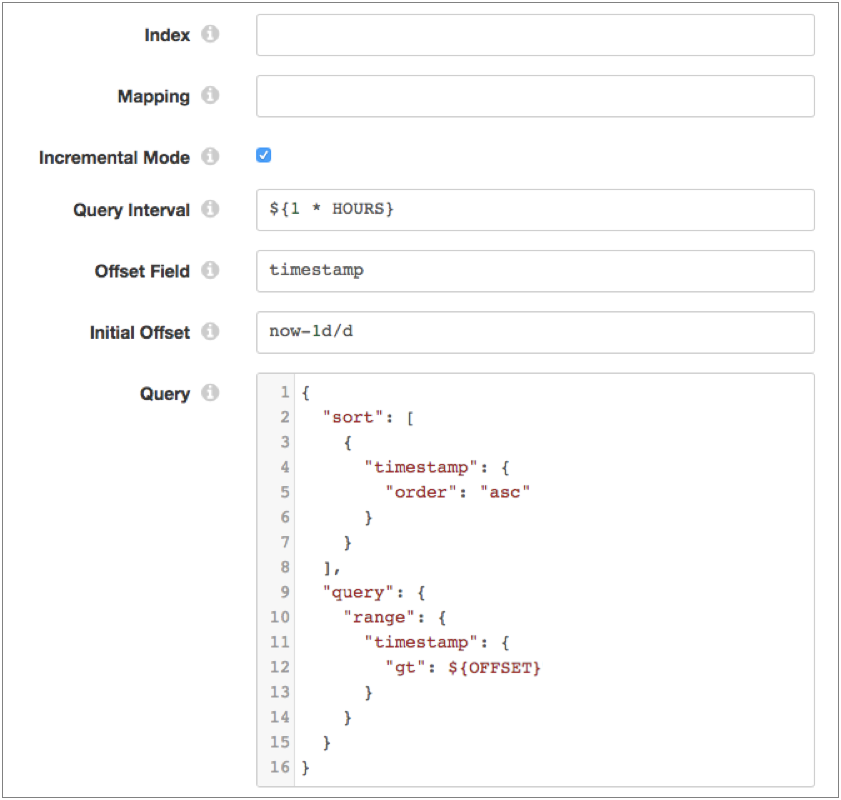Open the Mapping help info icon
Viewport: 841px width, 800px height.
coord(210,96)
